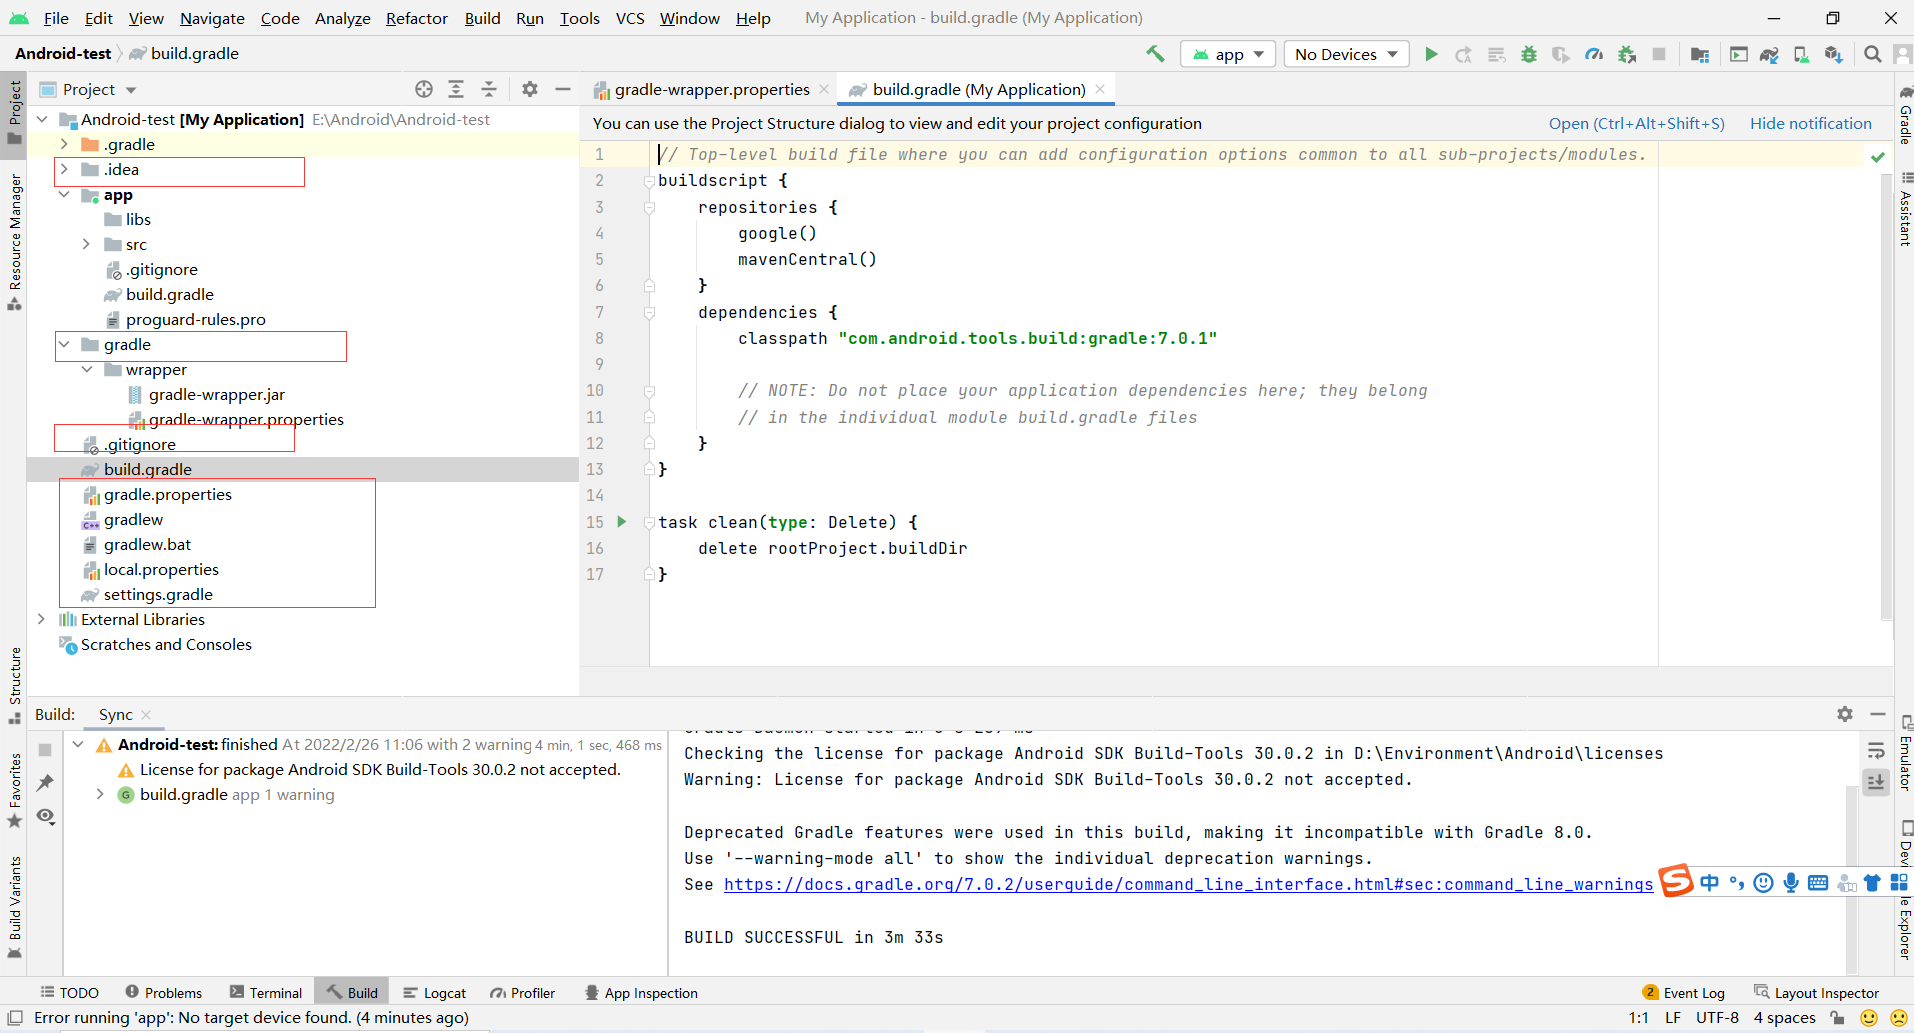Viewport: 1914px width, 1033px height.
Task: Click the read-only lock icon in status bar
Action: (1837, 1018)
